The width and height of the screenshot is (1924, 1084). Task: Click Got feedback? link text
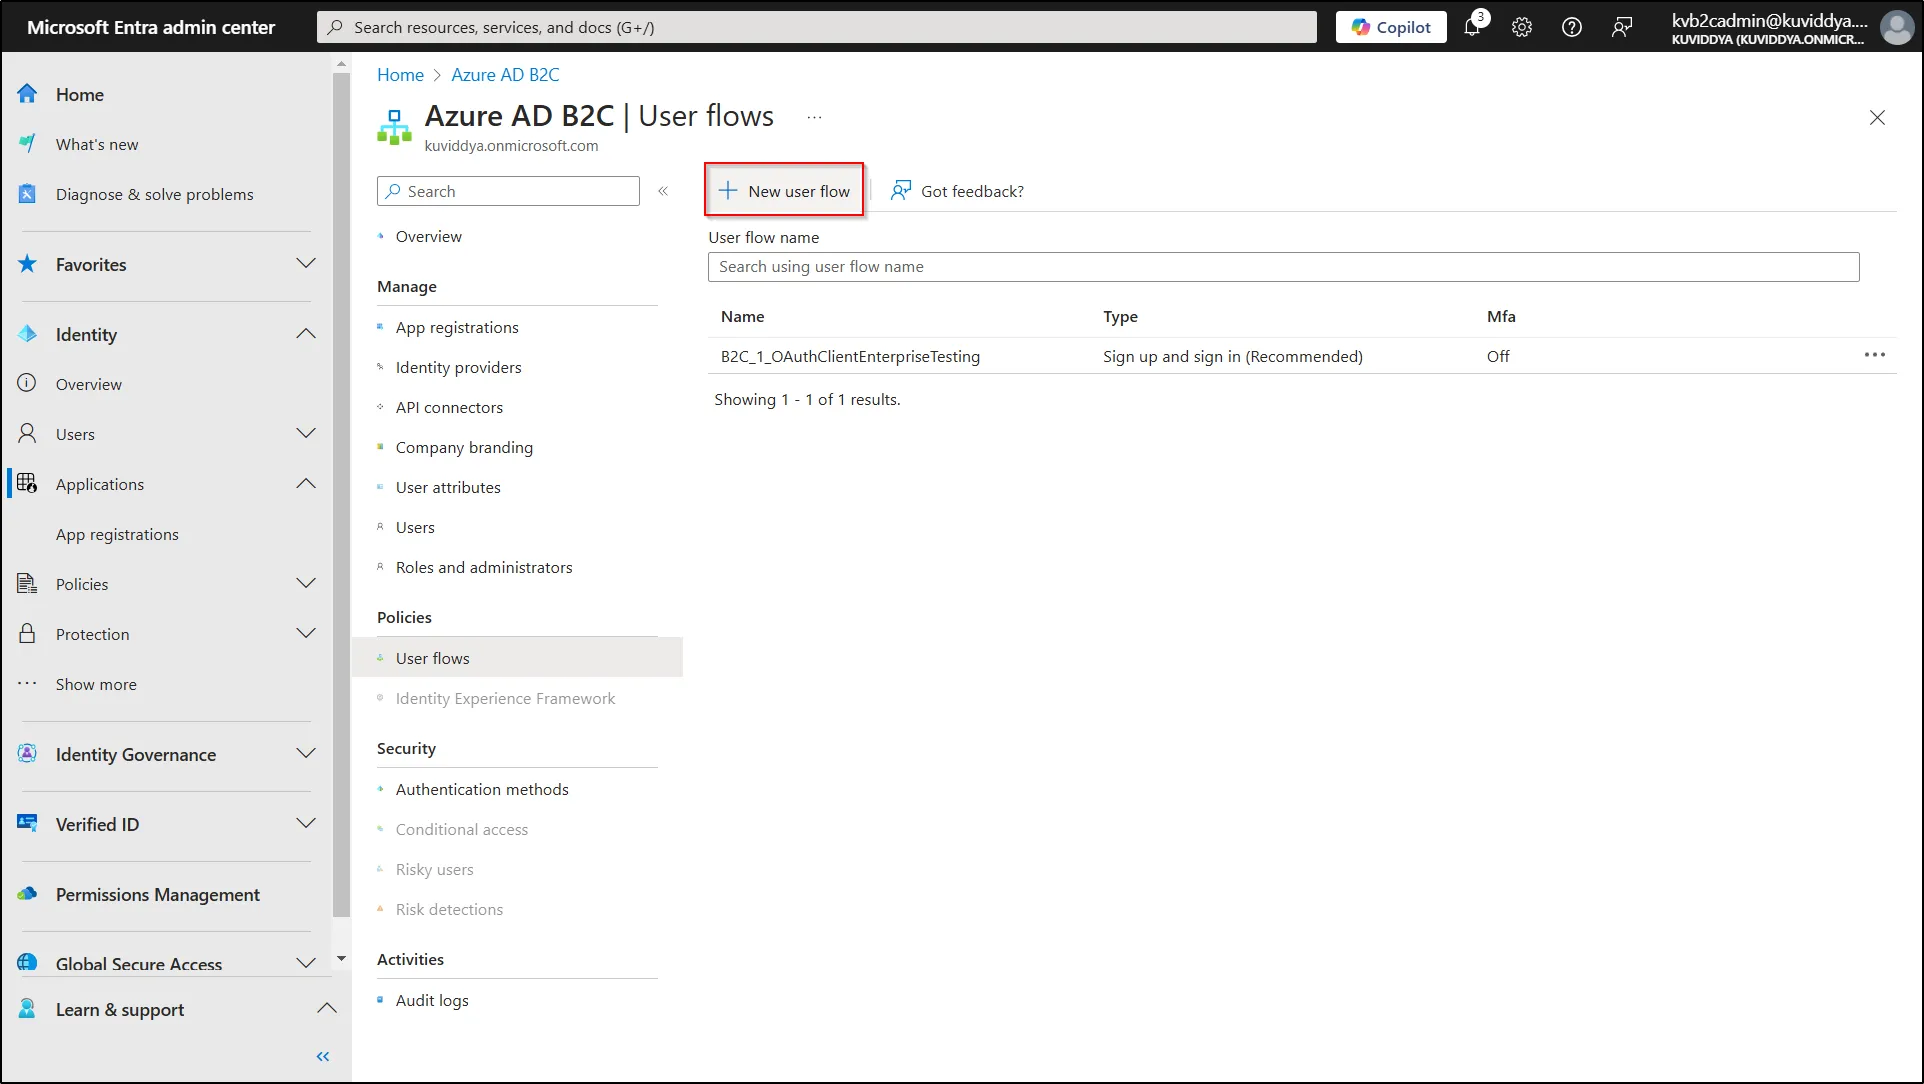pos(972,191)
